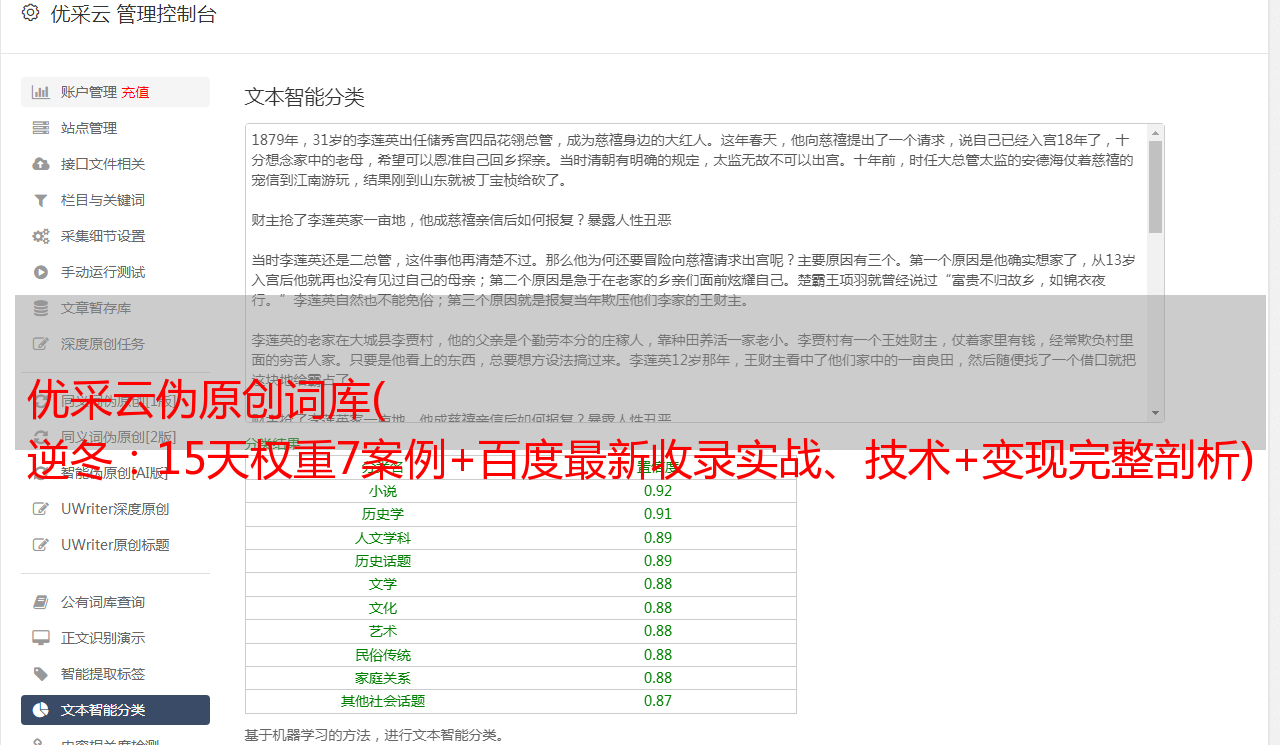Select the 人文学科 category cell
1280x745 pixels.
click(383, 538)
